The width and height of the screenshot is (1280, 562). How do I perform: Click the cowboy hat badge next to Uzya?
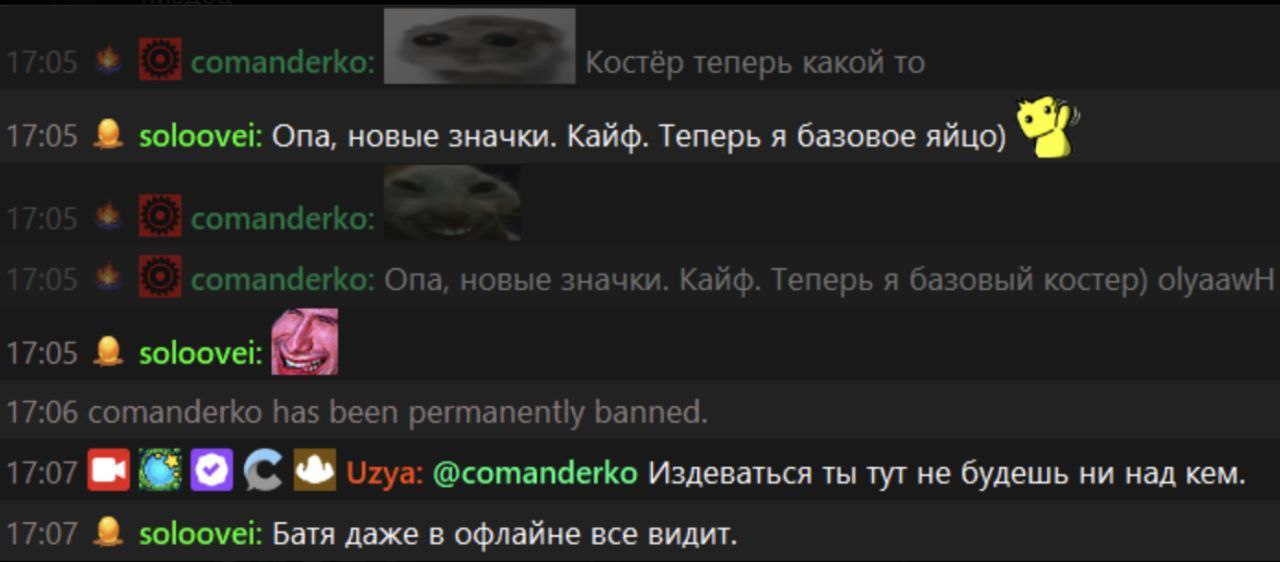point(315,471)
